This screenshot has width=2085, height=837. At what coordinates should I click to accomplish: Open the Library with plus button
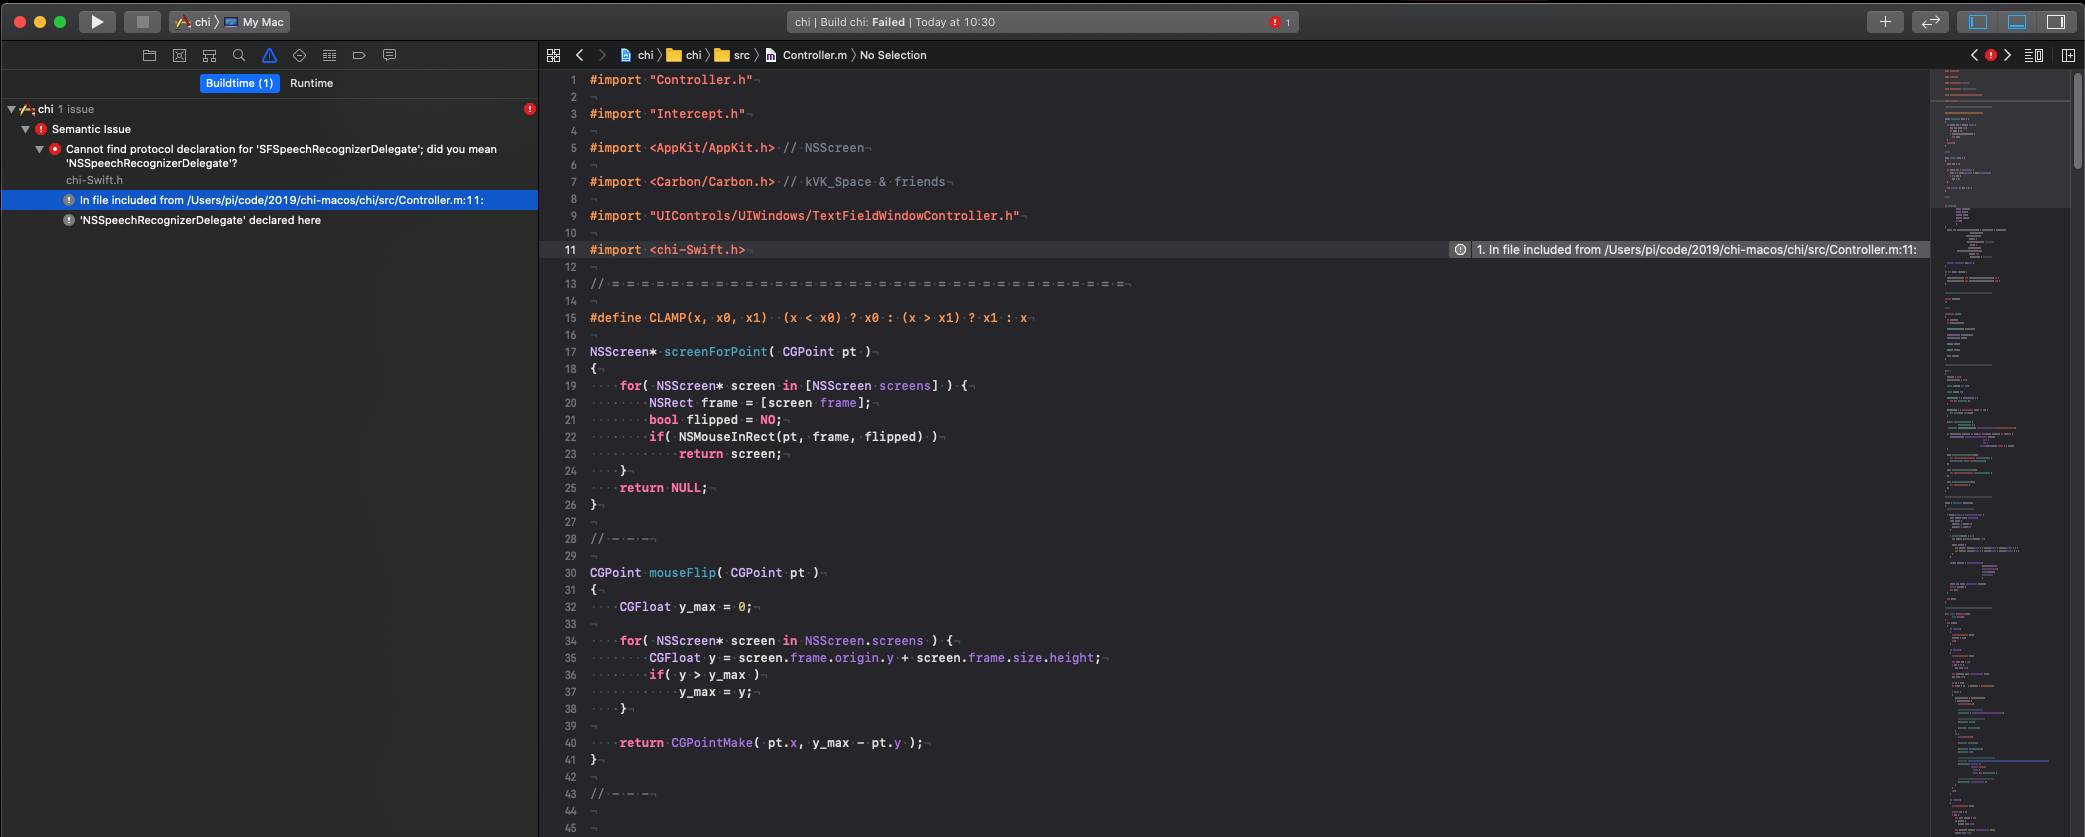click(1885, 22)
